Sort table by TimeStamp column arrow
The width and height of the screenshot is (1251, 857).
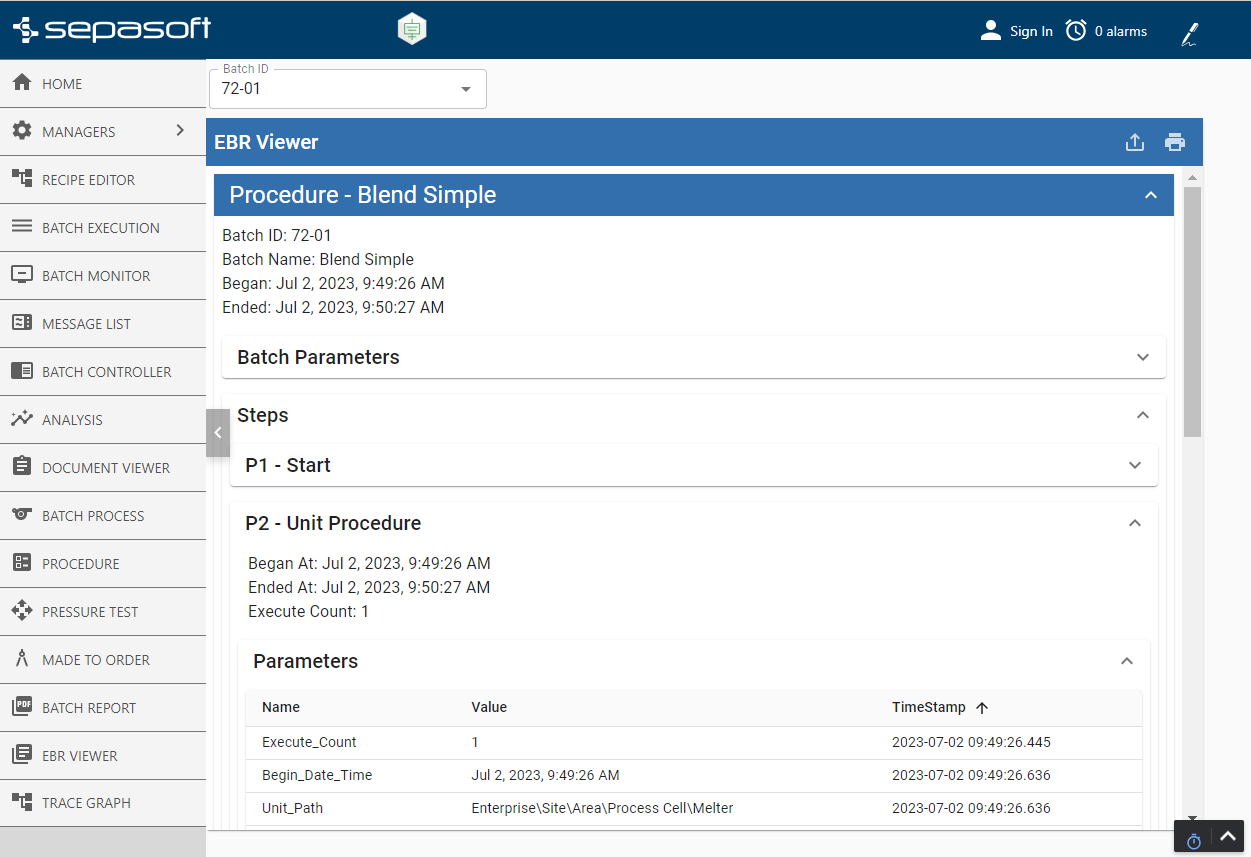tap(982, 708)
